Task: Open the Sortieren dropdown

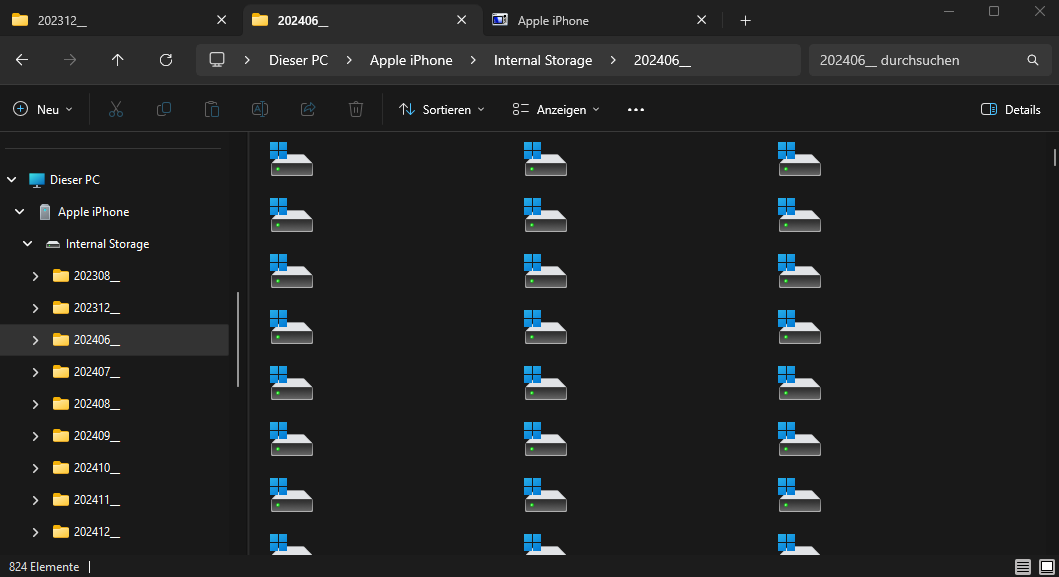Action: point(441,109)
